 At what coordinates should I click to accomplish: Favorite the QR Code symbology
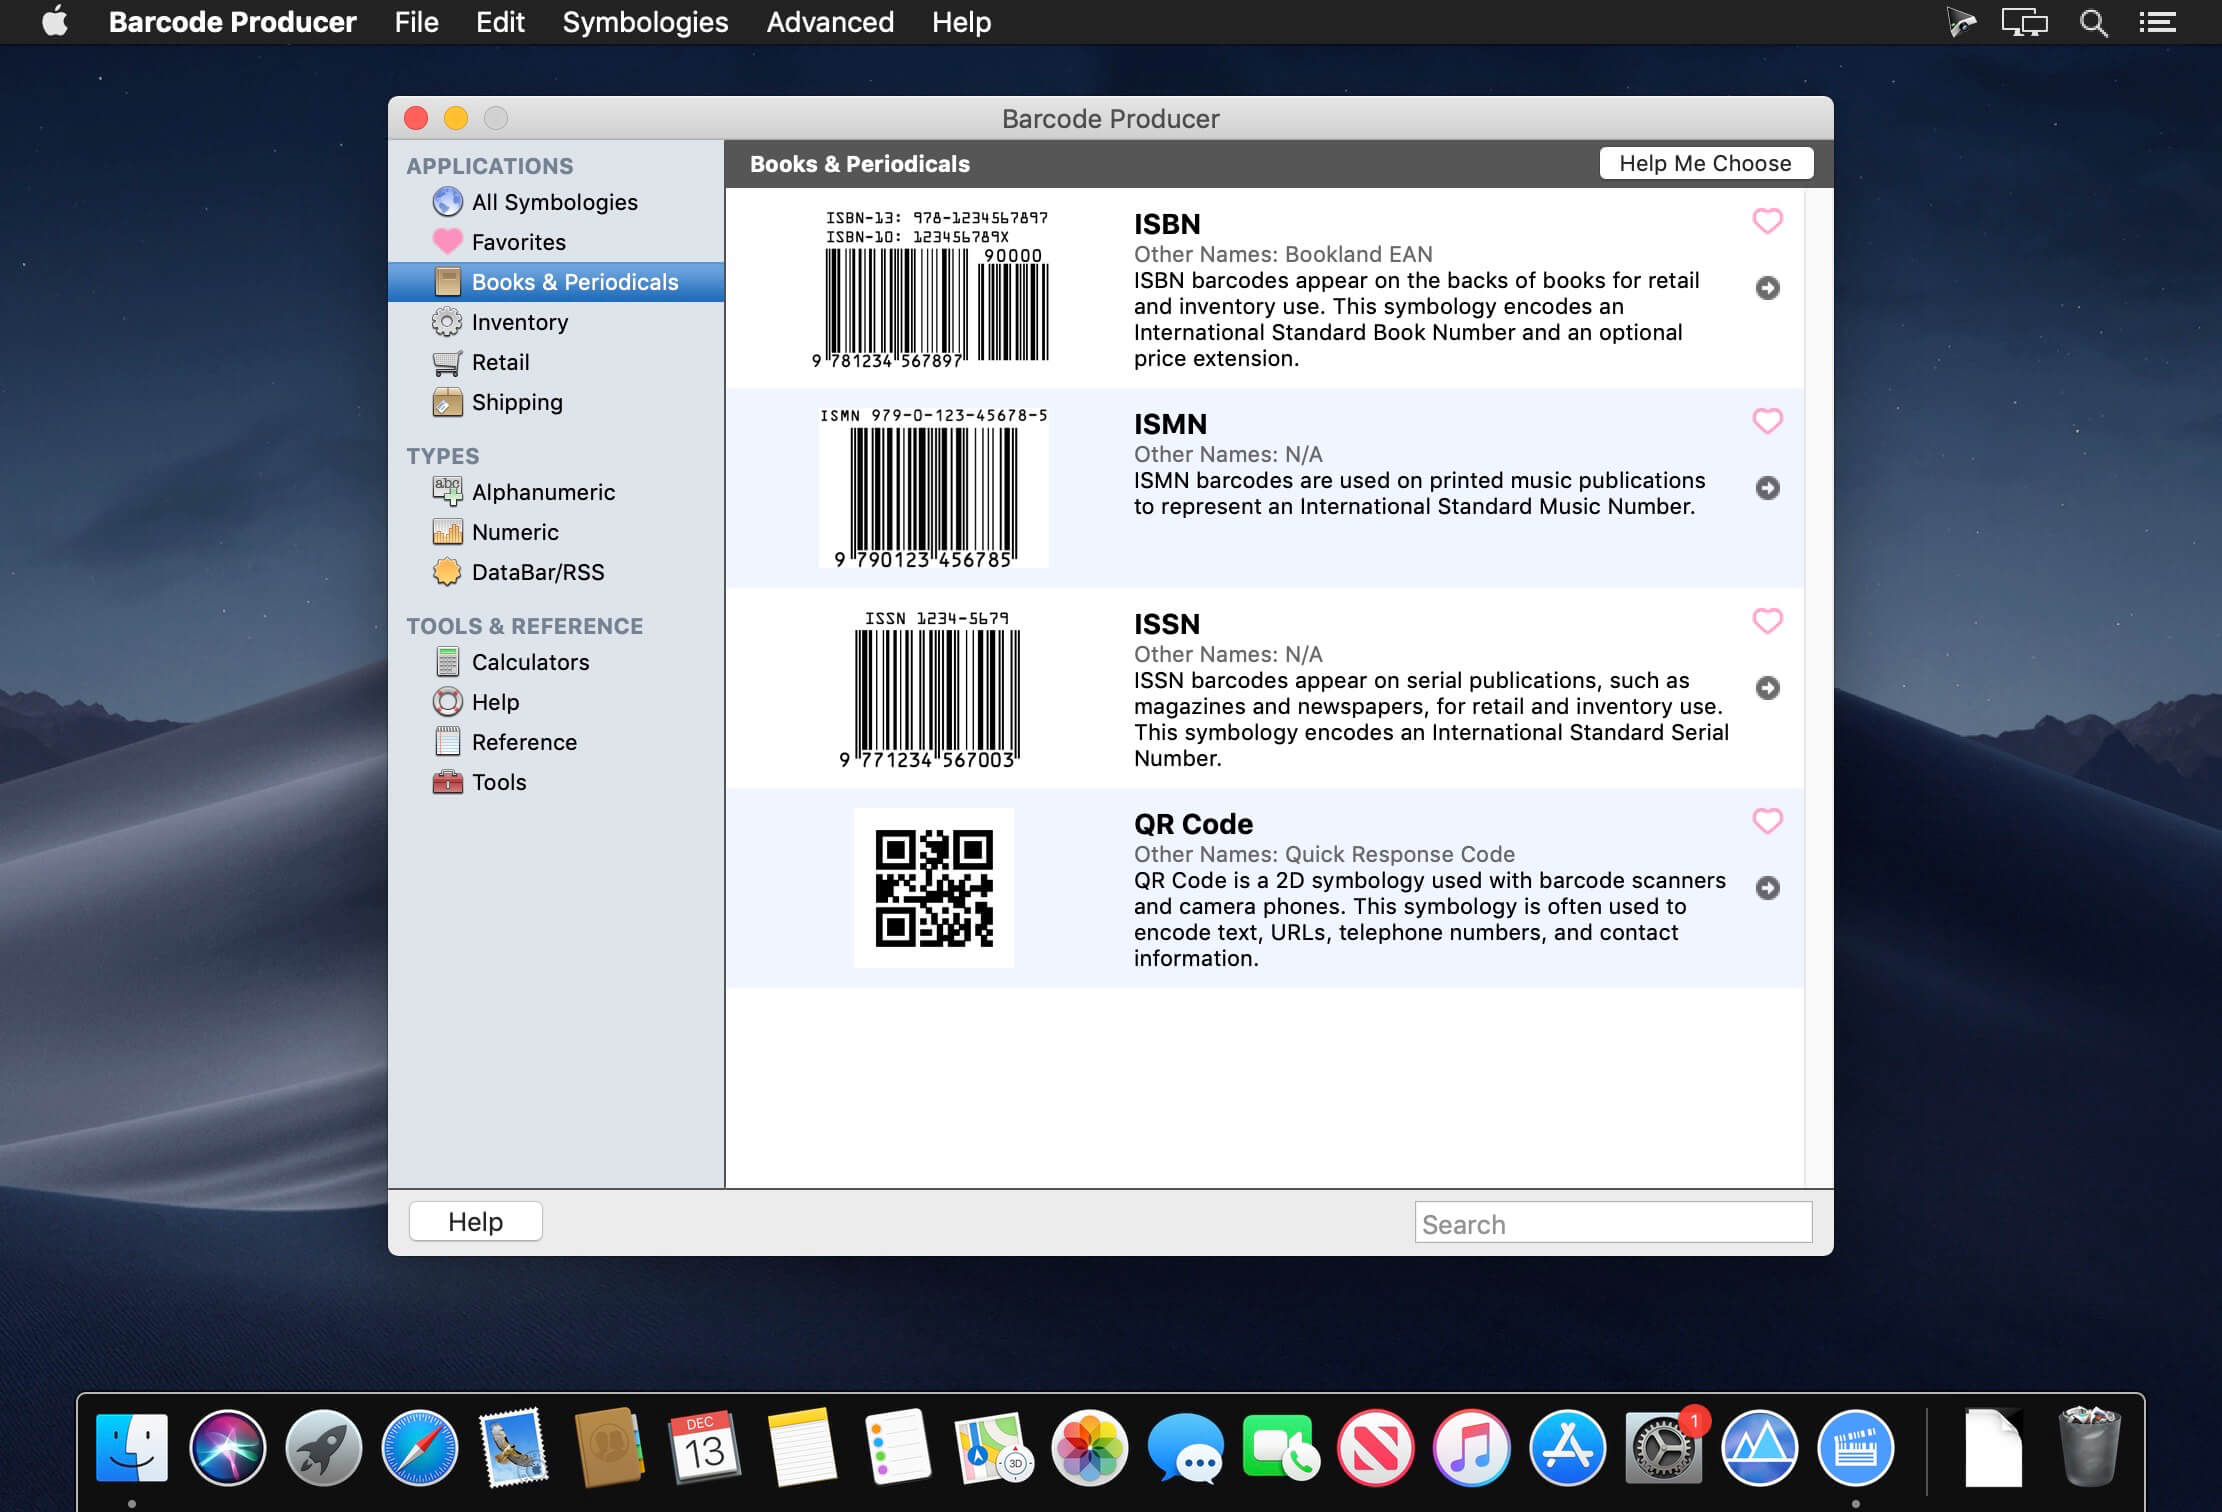pyautogui.click(x=1768, y=821)
